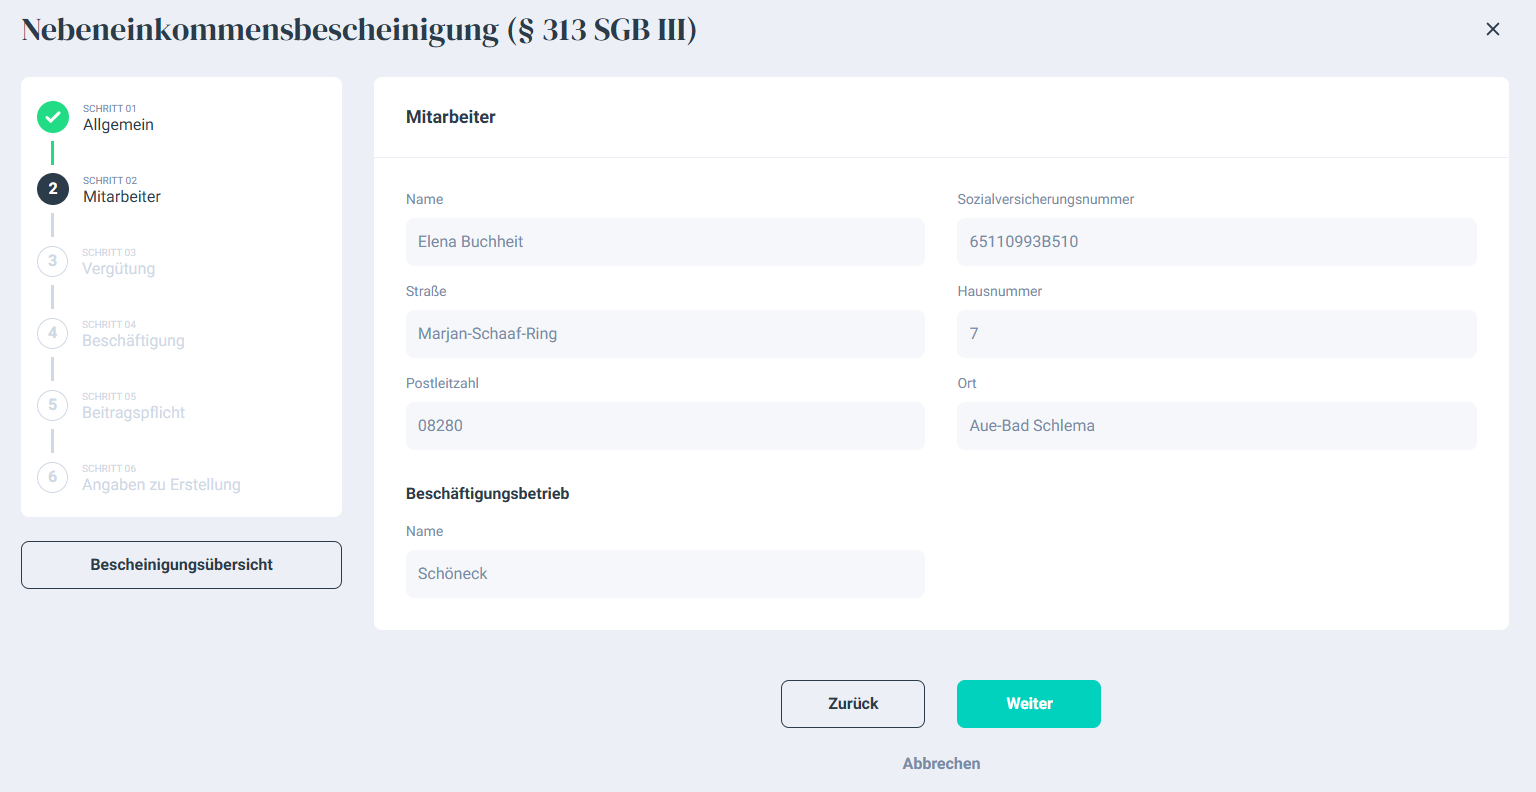Click the step 5 circle icon
The width and height of the screenshot is (1536, 792).
[x=53, y=405]
